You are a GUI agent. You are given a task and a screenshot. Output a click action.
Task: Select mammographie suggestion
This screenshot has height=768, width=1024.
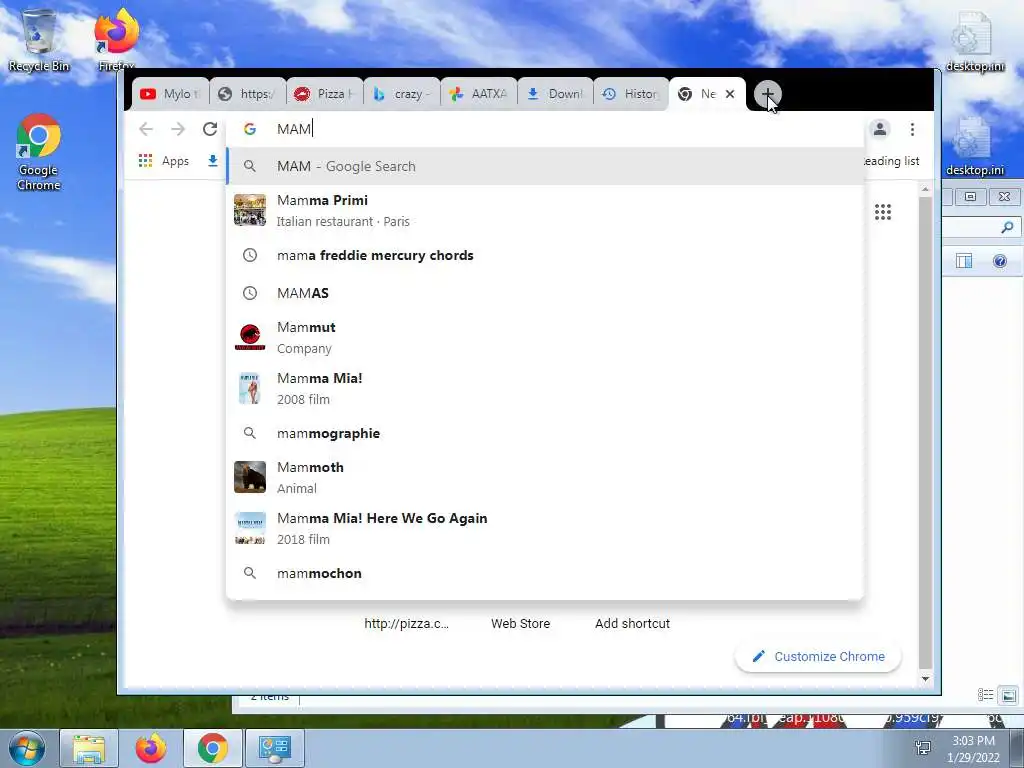(545, 433)
